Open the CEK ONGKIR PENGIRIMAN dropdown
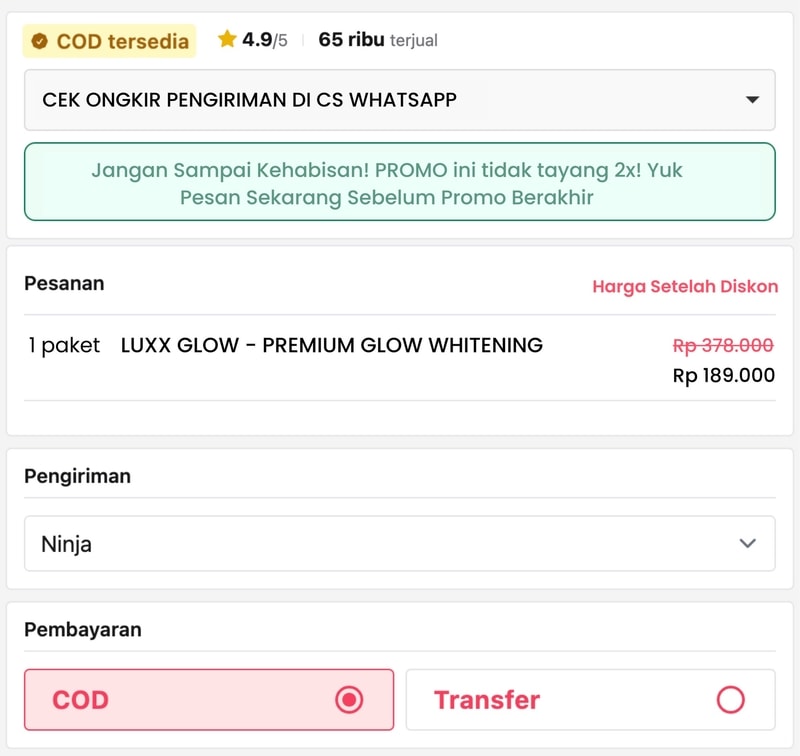 pyautogui.click(x=399, y=100)
